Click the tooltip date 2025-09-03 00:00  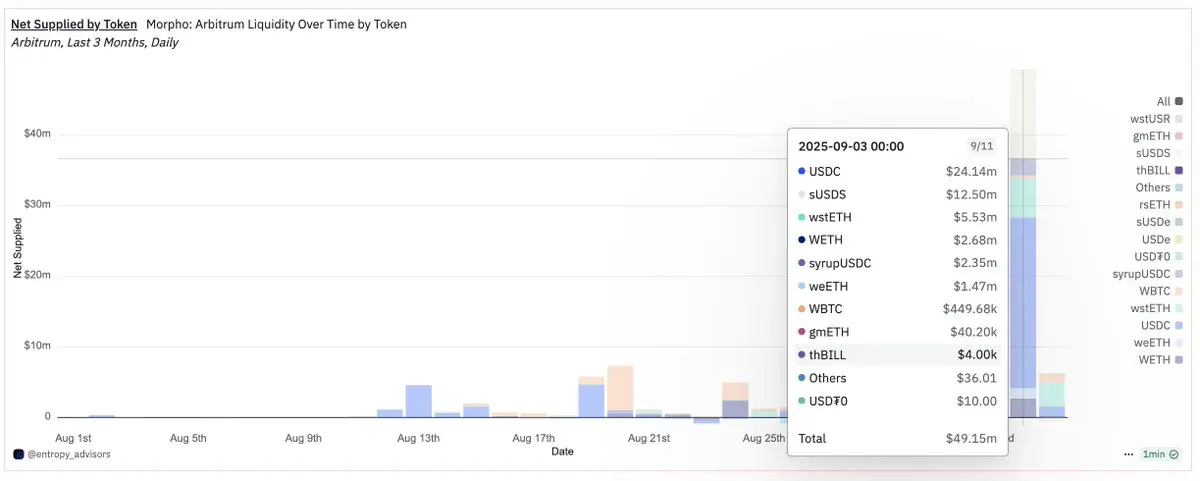click(x=851, y=146)
